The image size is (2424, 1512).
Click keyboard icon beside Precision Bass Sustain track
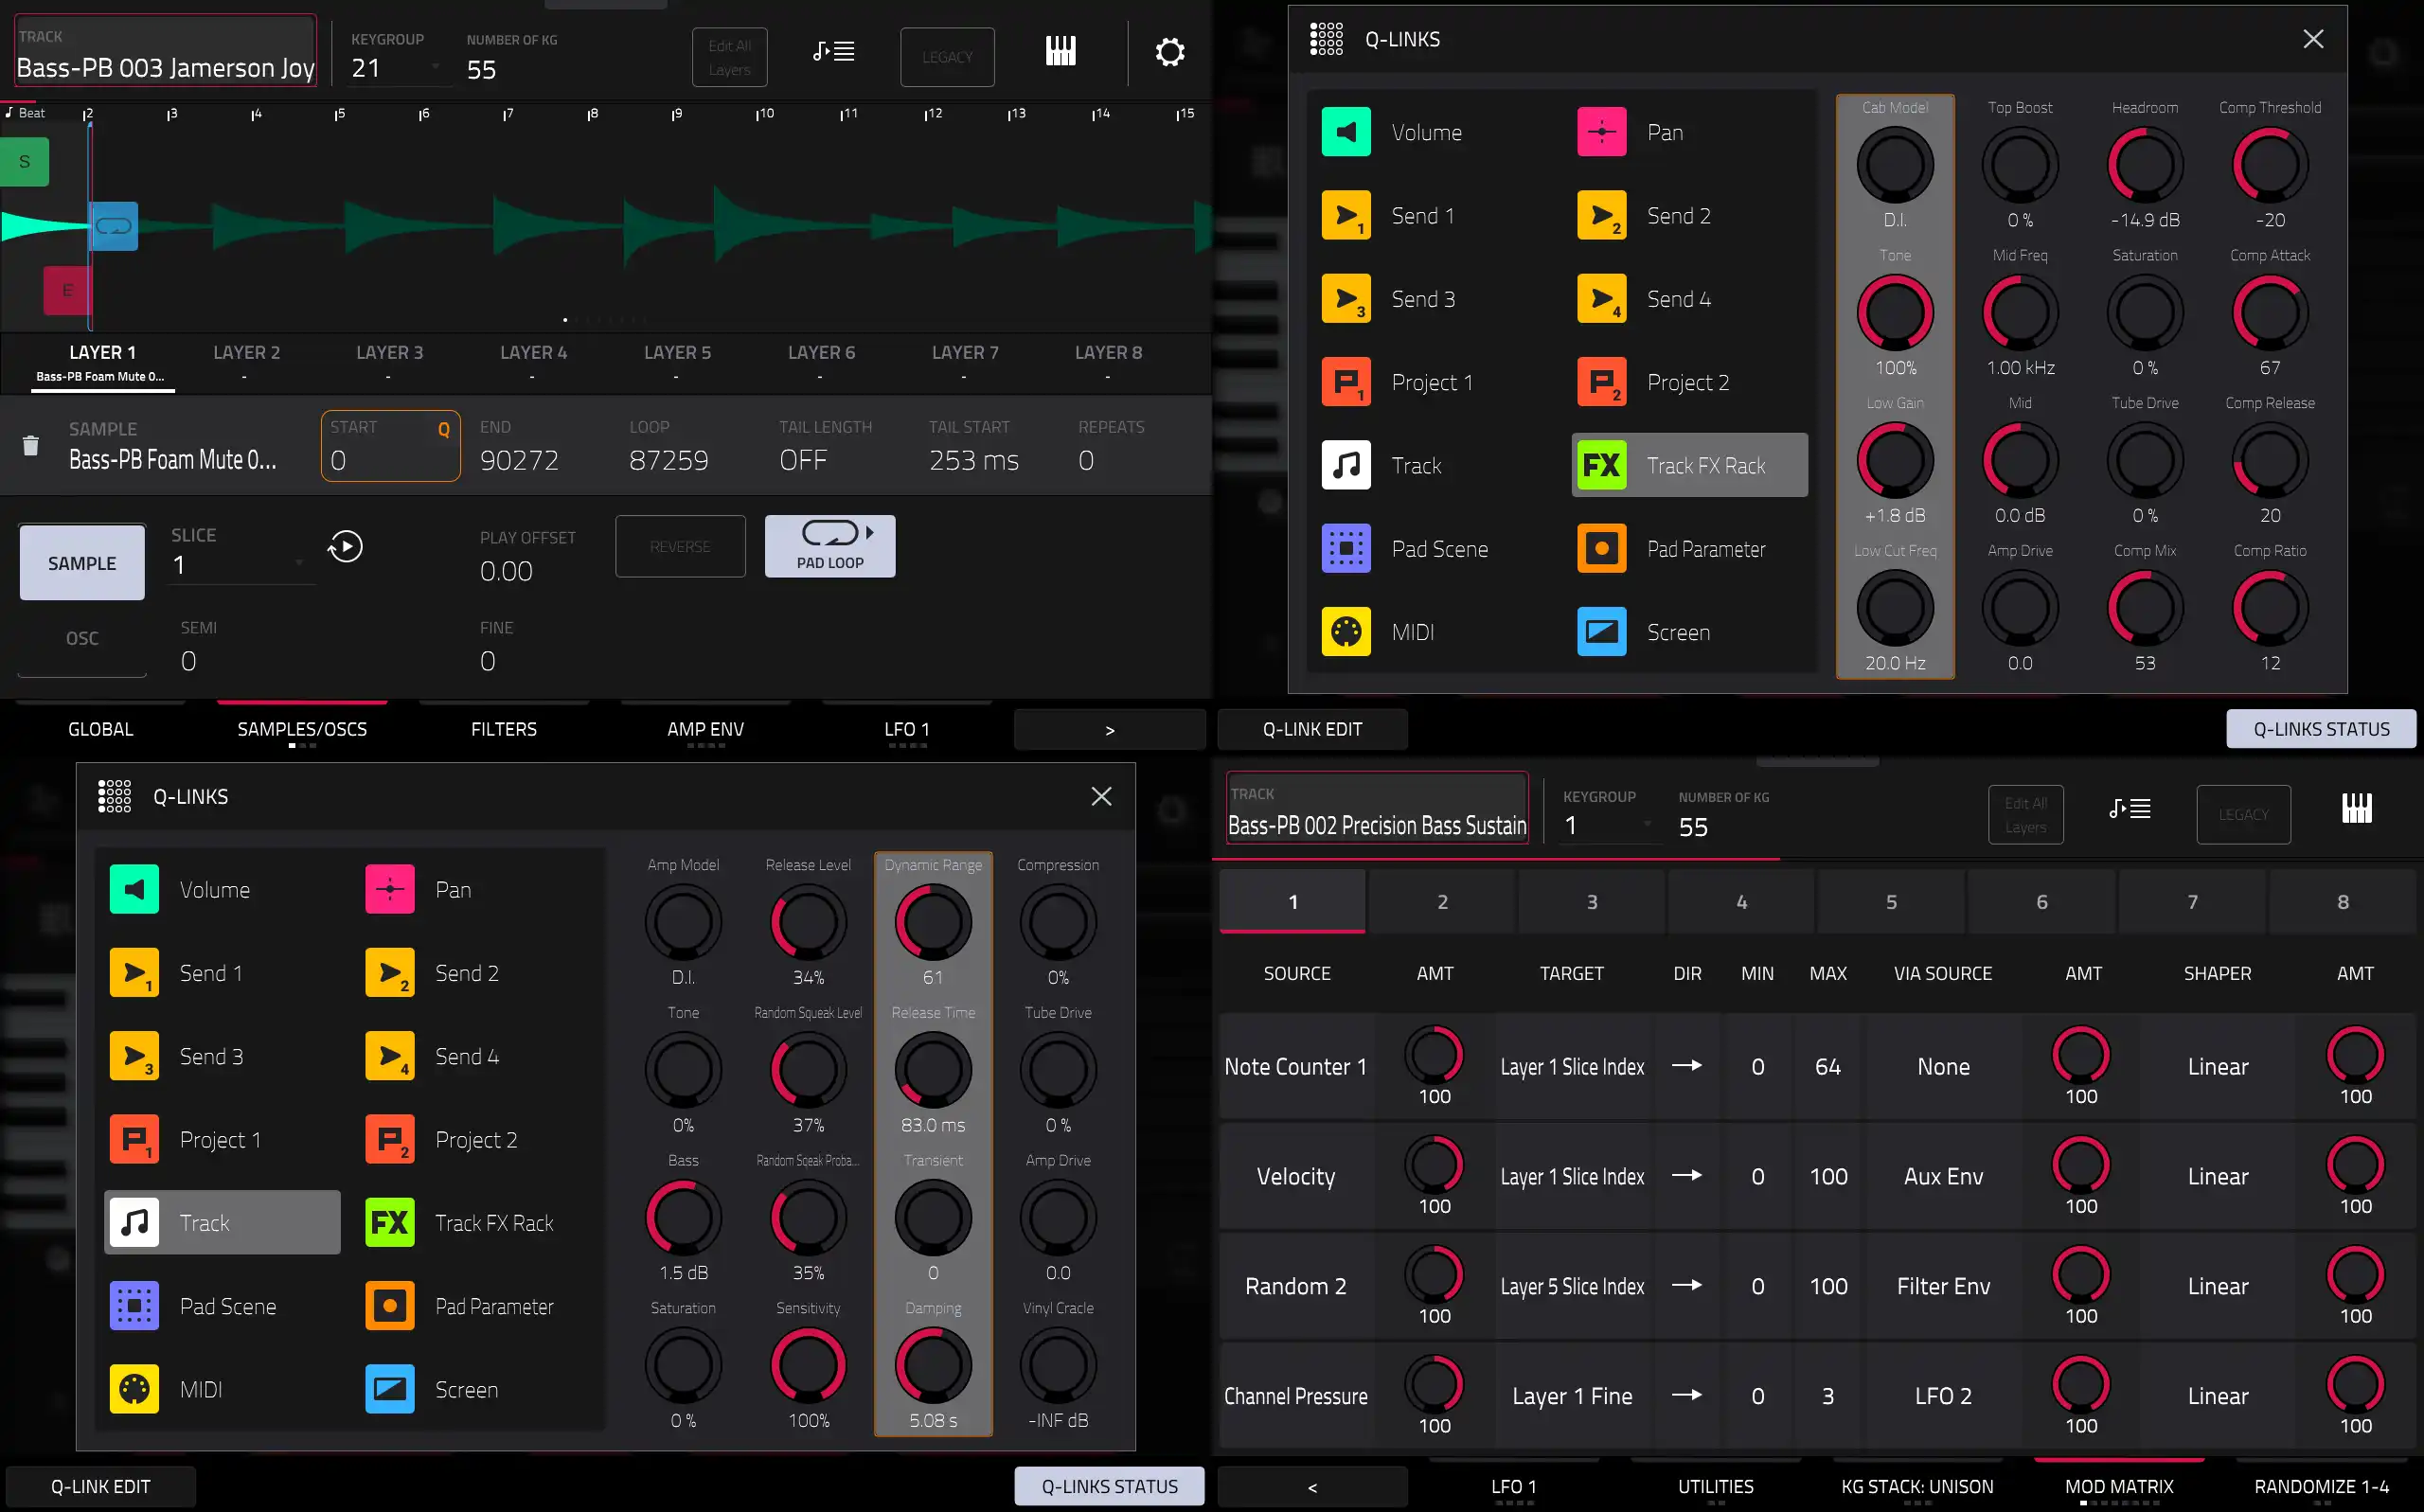click(x=2356, y=809)
